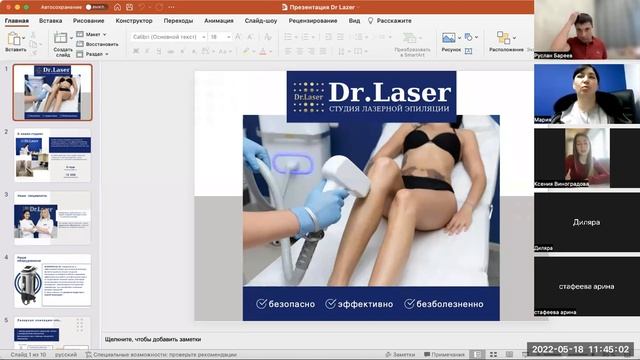Click the Undo arrow in title bar
The width and height of the screenshot is (640, 360).
tap(142, 7)
